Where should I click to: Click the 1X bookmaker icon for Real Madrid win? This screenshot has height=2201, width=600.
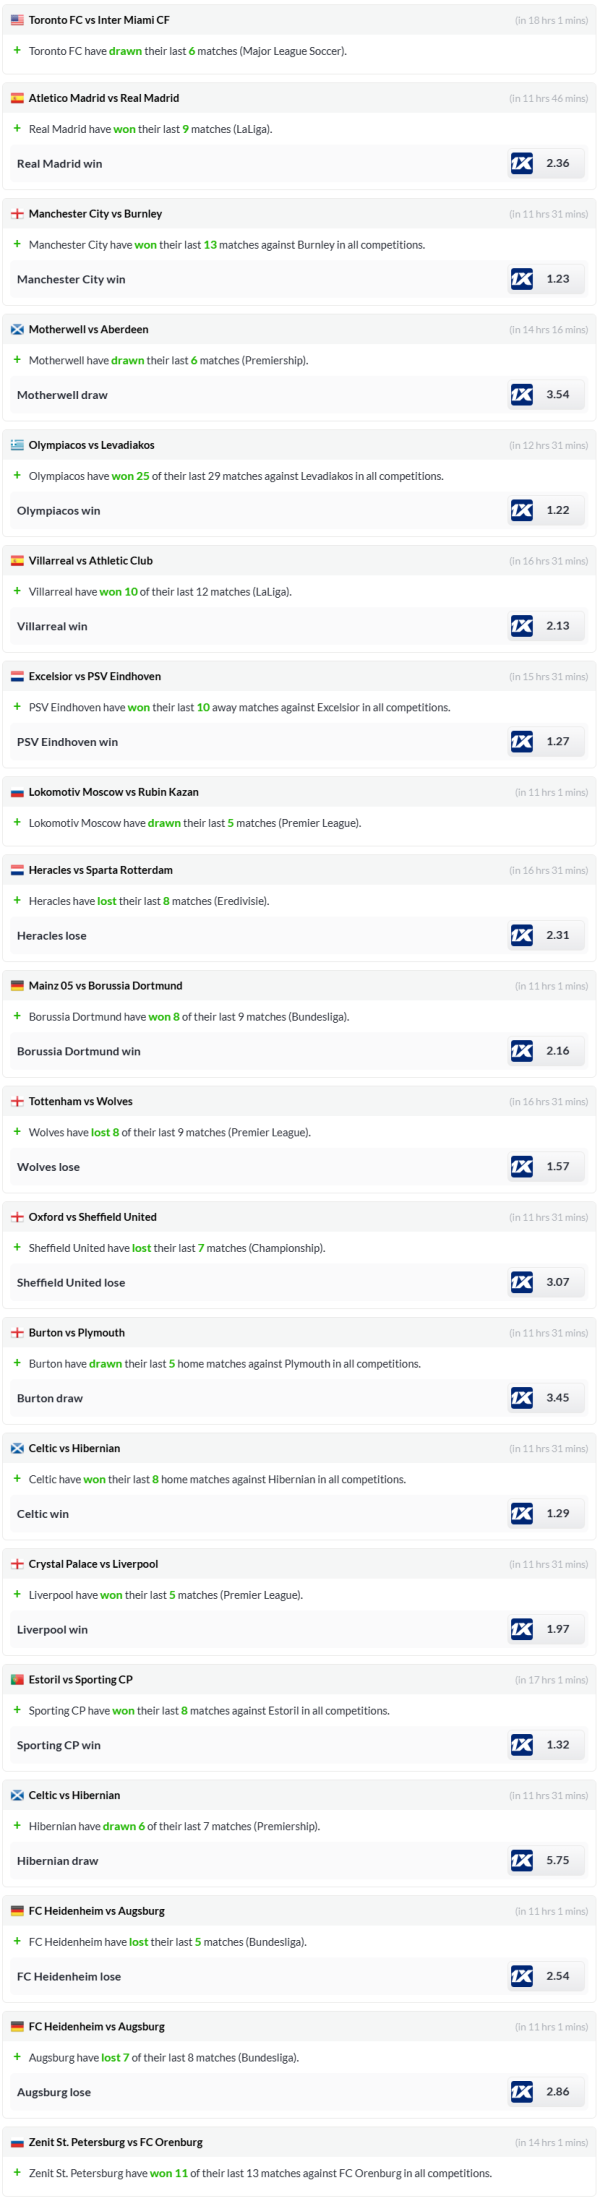click(x=522, y=164)
